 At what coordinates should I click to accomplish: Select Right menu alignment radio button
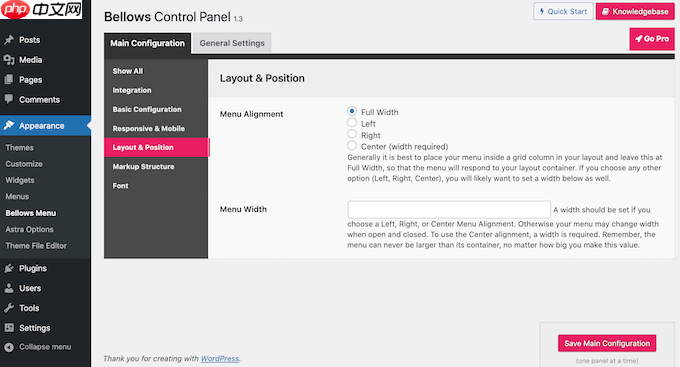[352, 134]
